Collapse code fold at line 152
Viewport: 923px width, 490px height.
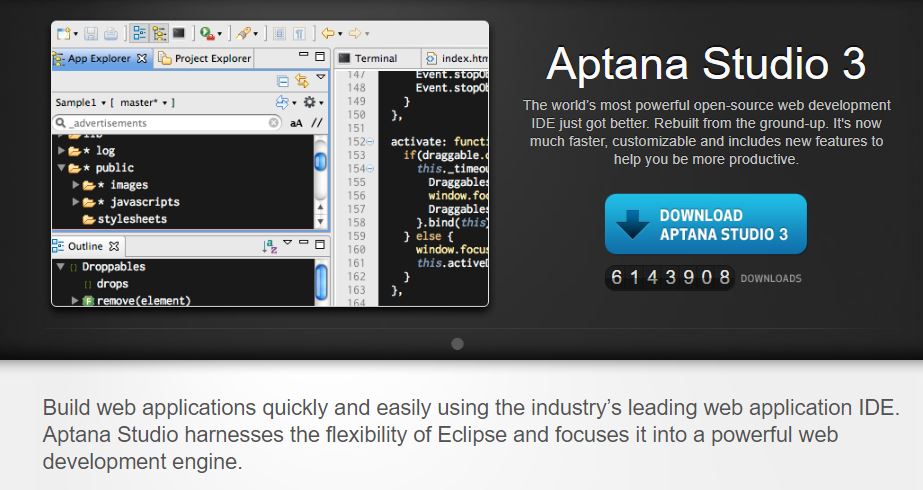[370, 142]
